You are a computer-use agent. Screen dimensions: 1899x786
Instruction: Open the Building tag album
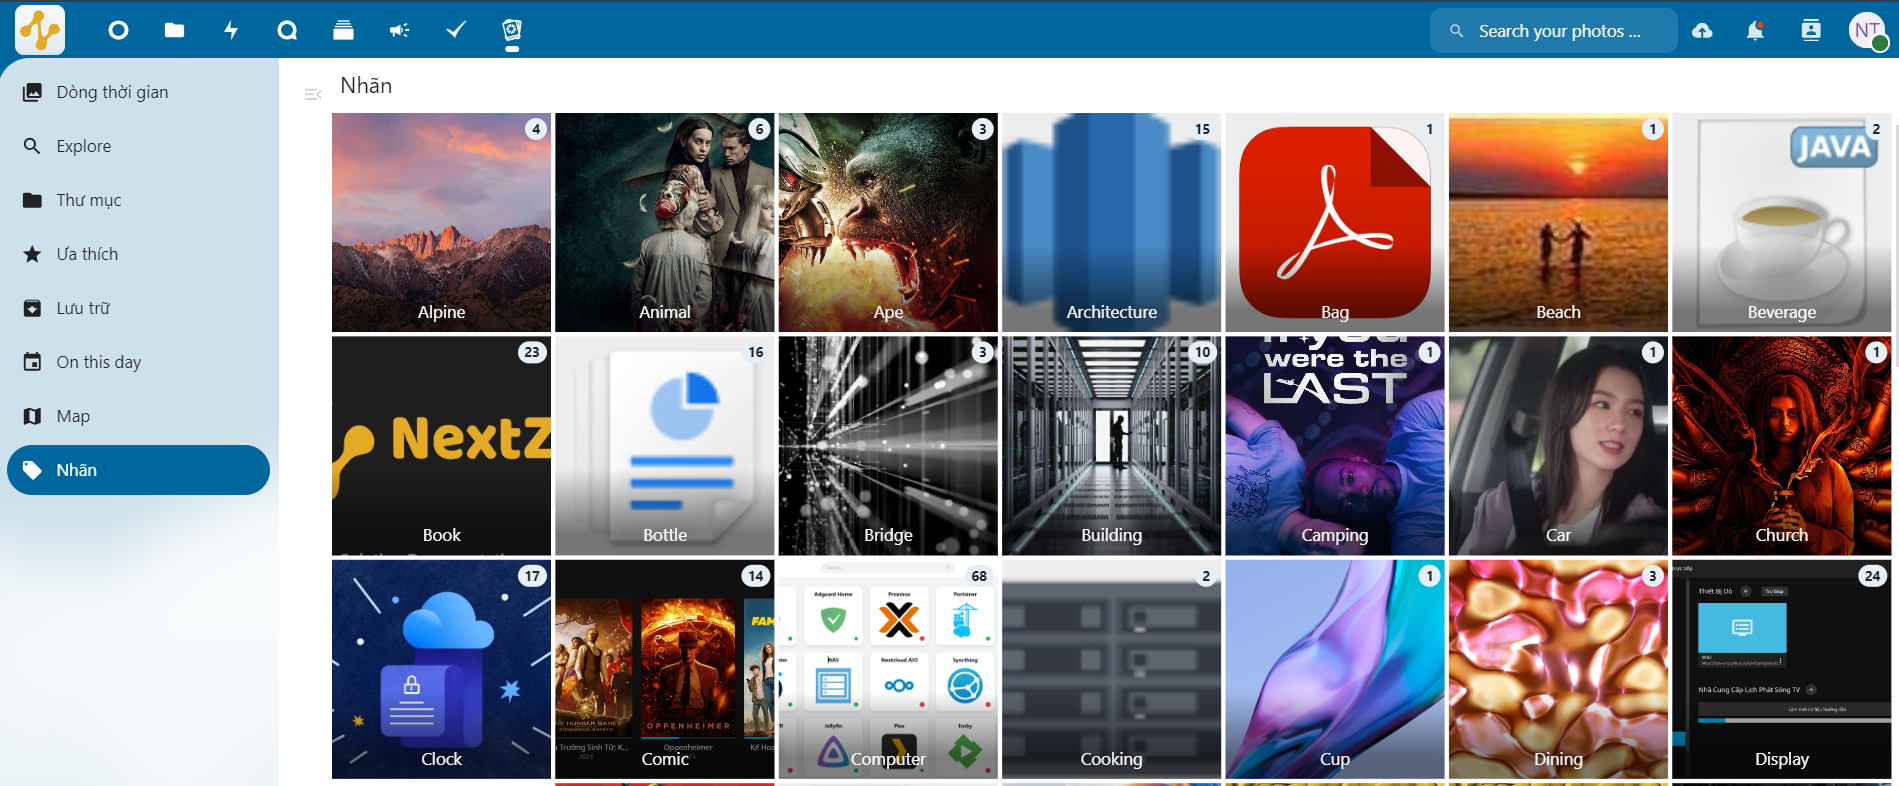[1111, 446]
